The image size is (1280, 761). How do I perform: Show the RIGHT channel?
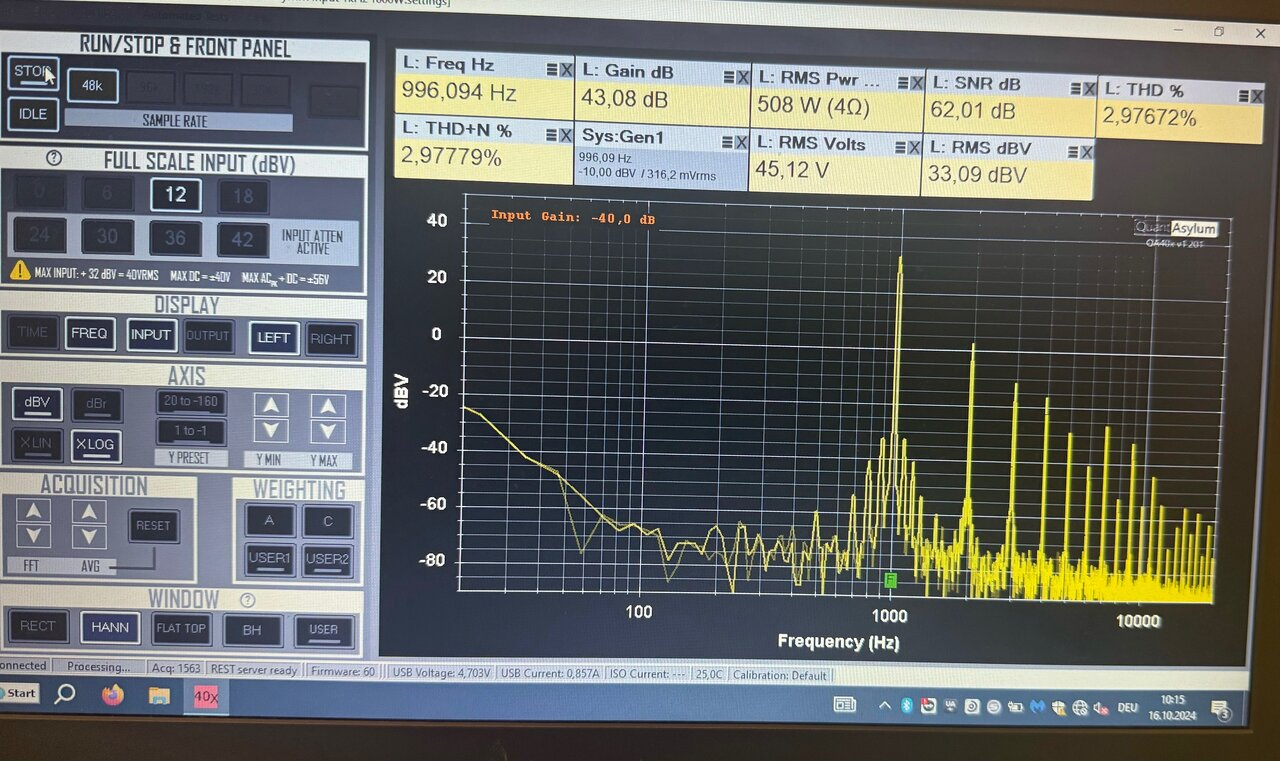click(331, 339)
